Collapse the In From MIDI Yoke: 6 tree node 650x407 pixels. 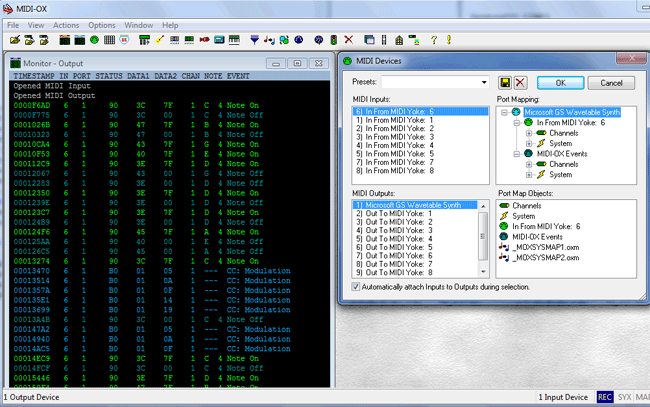coord(517,123)
